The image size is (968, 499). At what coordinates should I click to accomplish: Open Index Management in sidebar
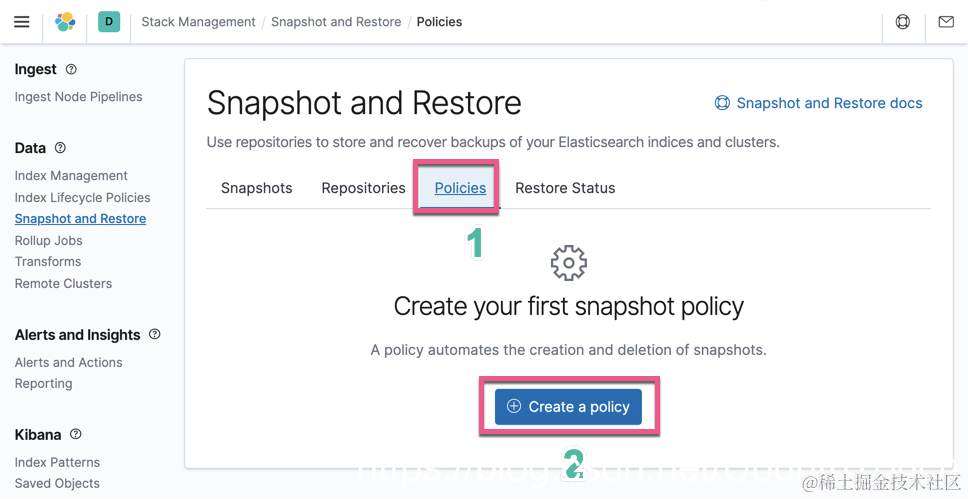point(71,175)
